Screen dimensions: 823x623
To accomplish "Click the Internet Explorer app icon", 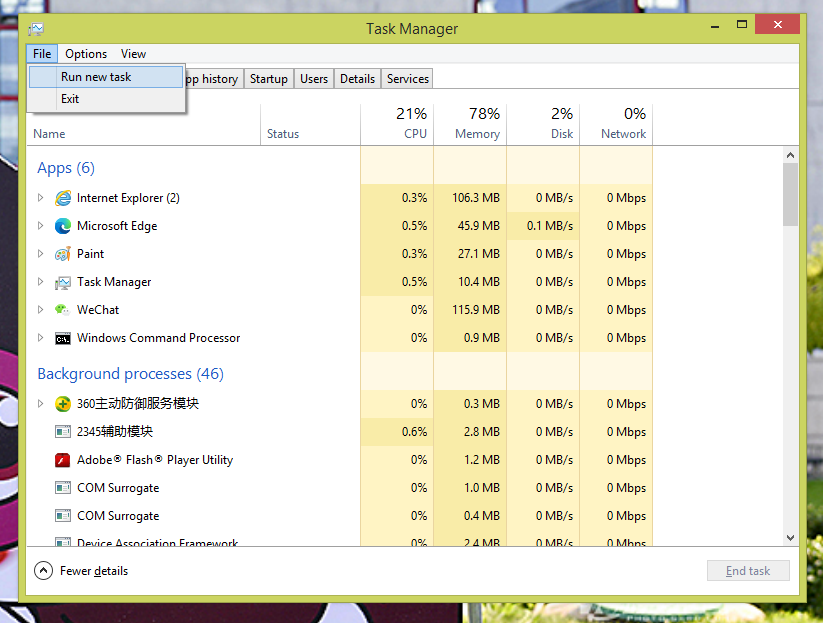I will tap(63, 198).
